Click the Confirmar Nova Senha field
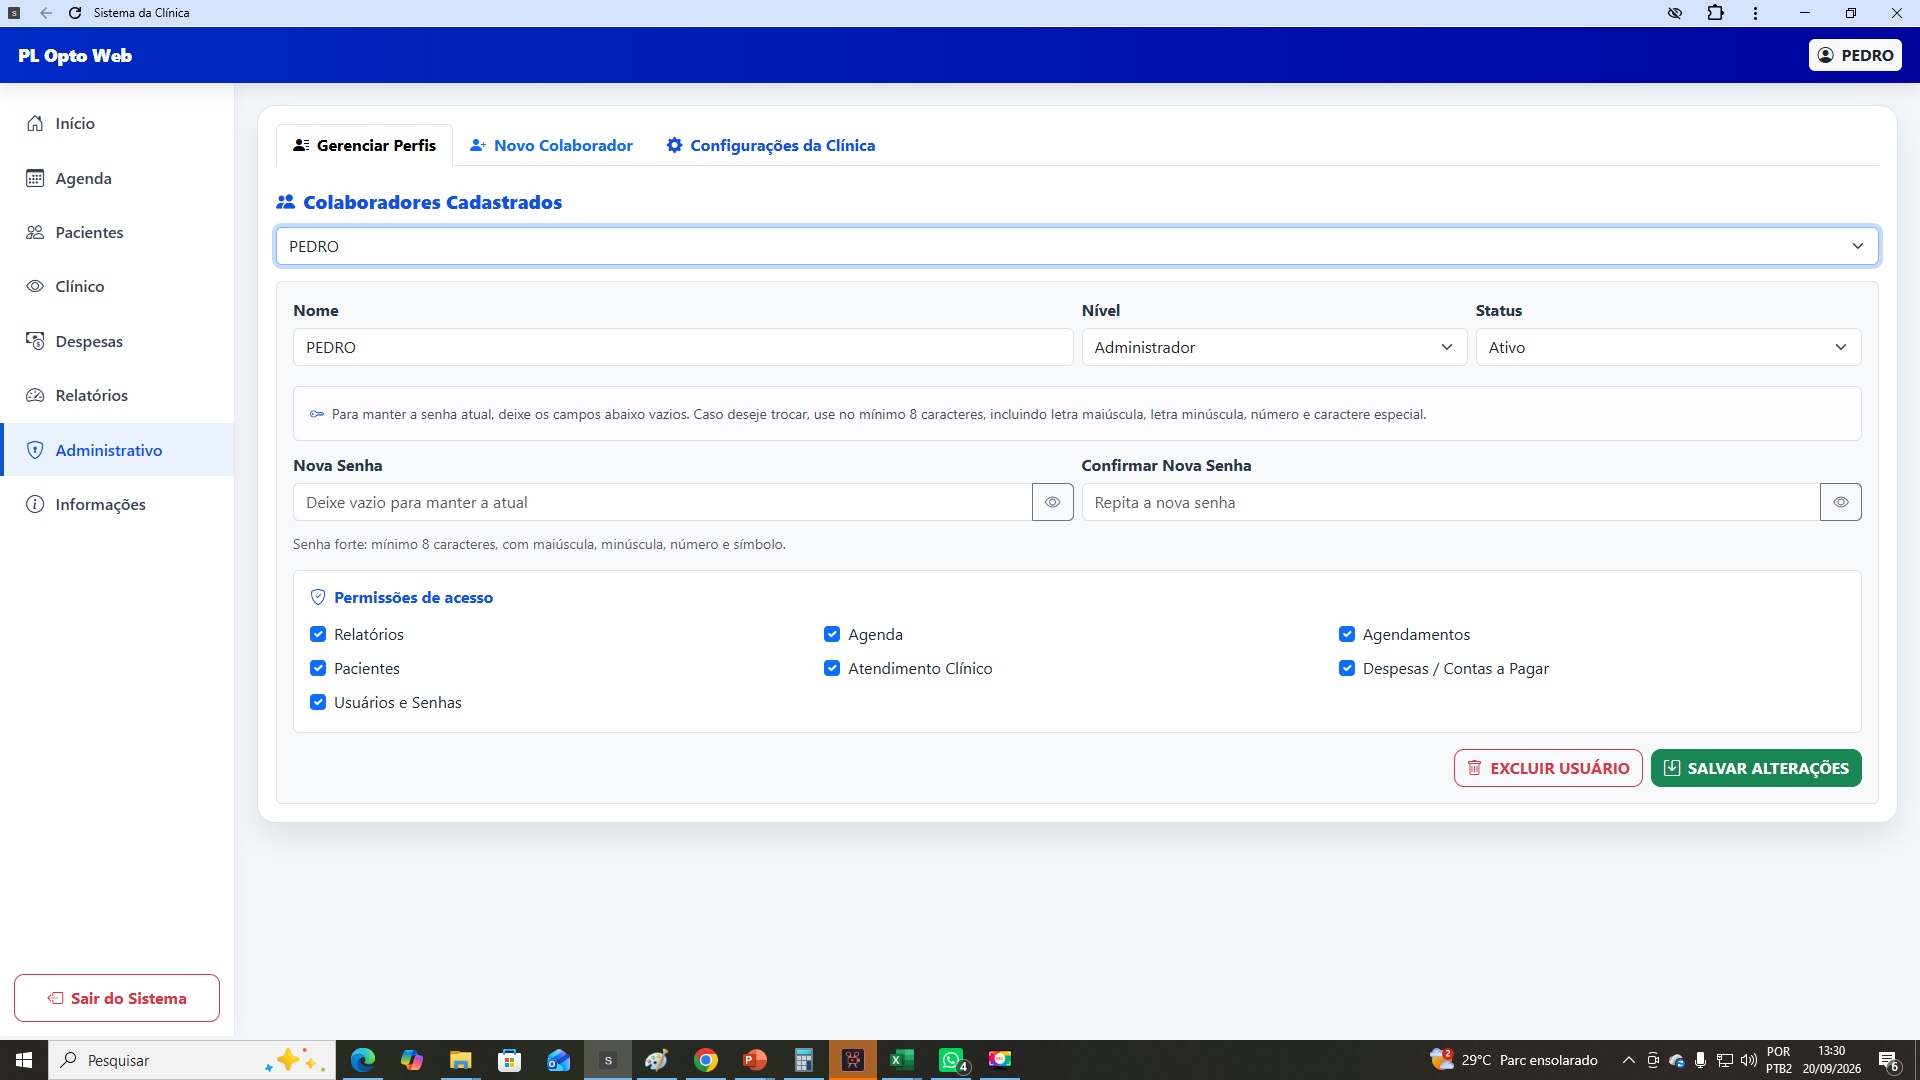The width and height of the screenshot is (1920, 1080). [1450, 502]
